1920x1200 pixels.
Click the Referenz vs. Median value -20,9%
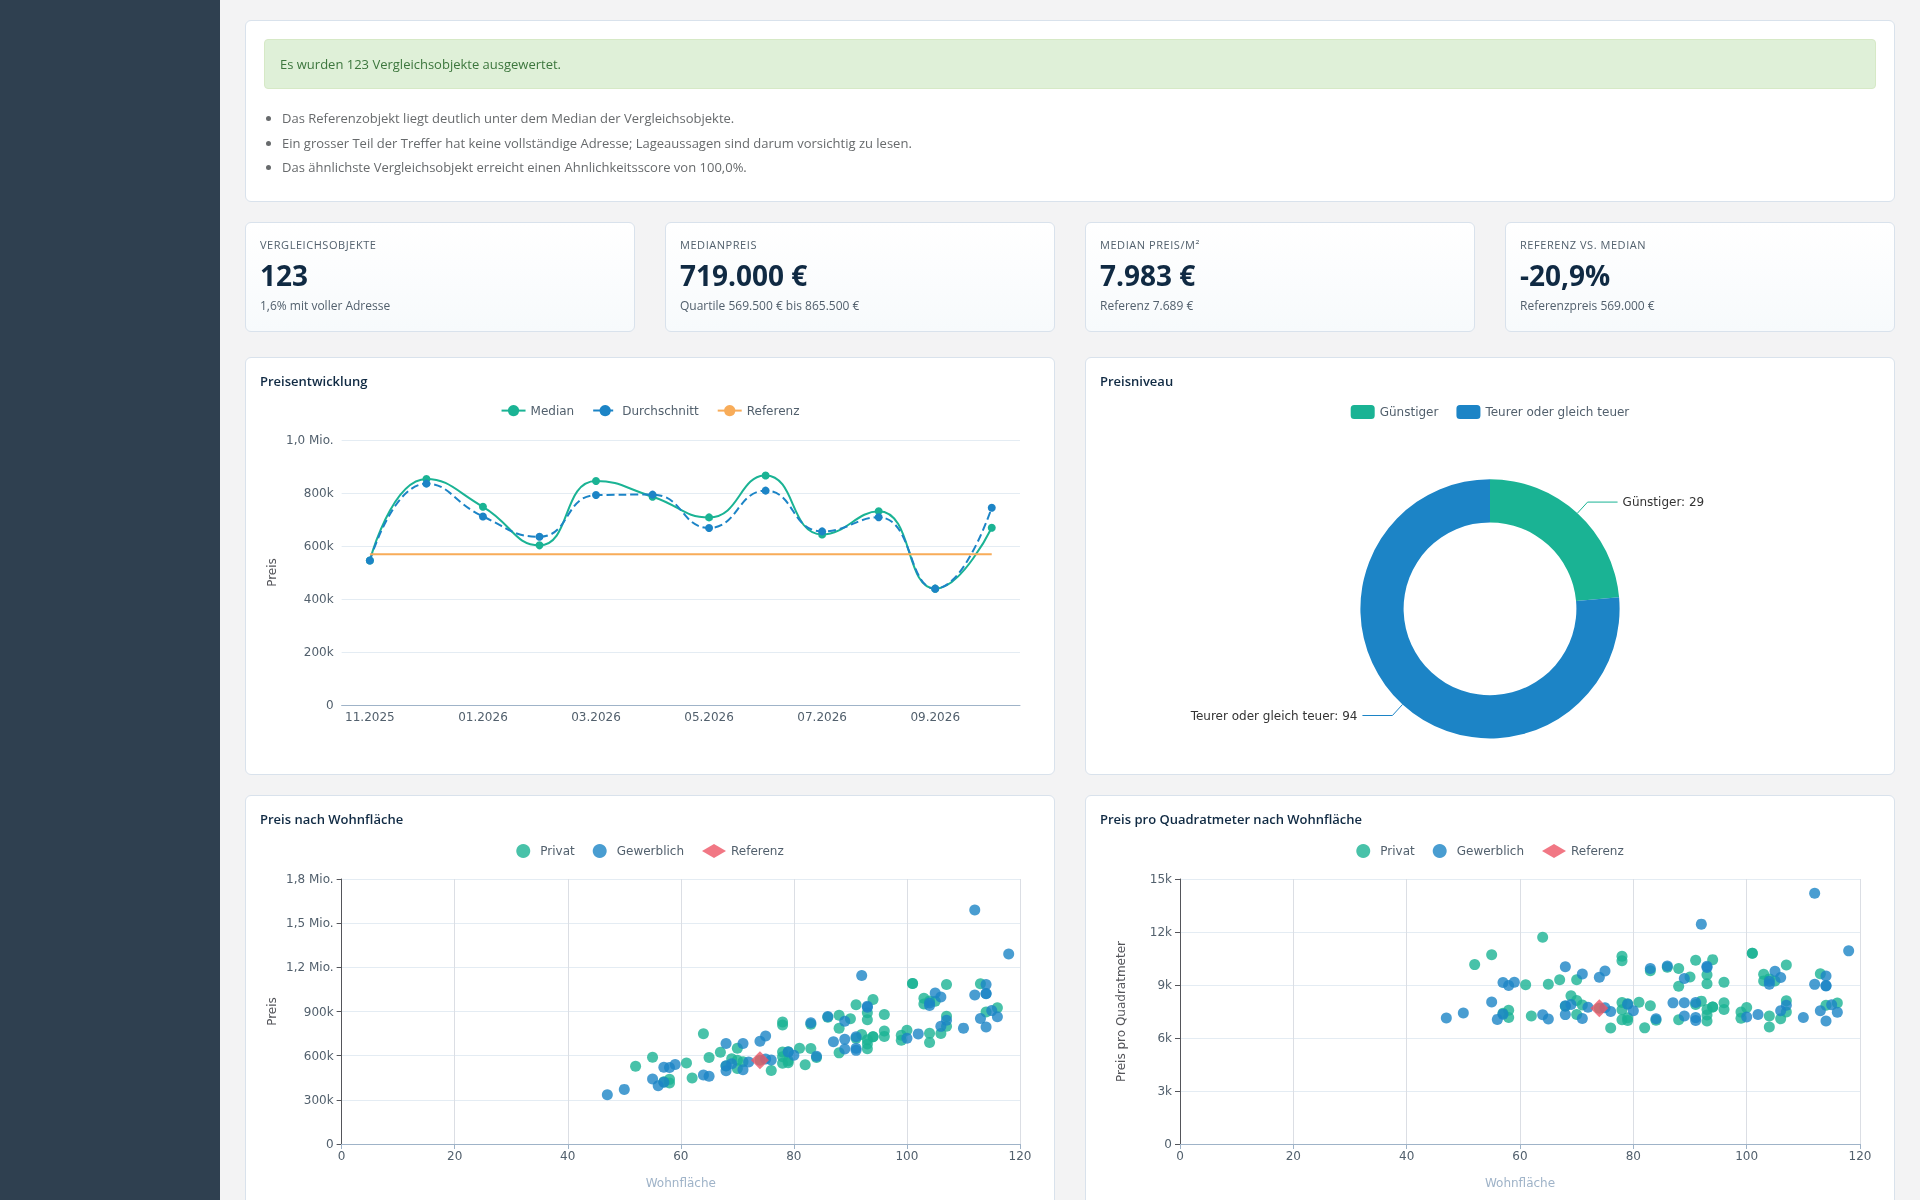tap(1564, 276)
